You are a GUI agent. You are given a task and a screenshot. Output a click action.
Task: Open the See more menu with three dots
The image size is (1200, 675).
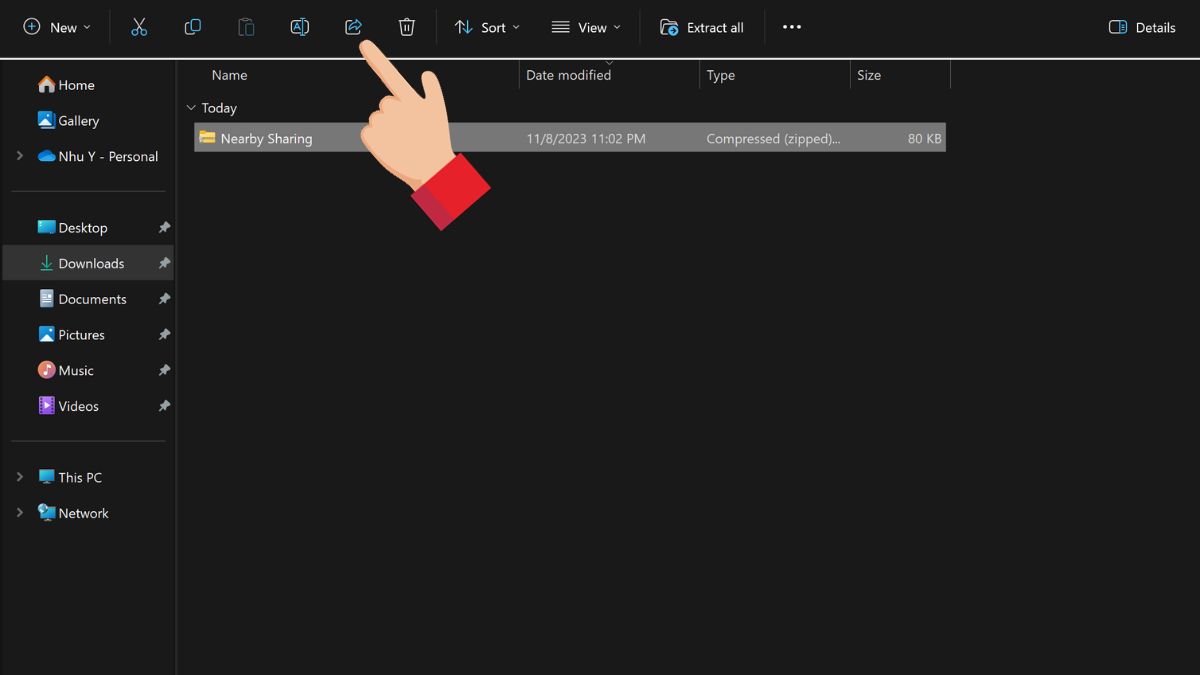point(791,27)
